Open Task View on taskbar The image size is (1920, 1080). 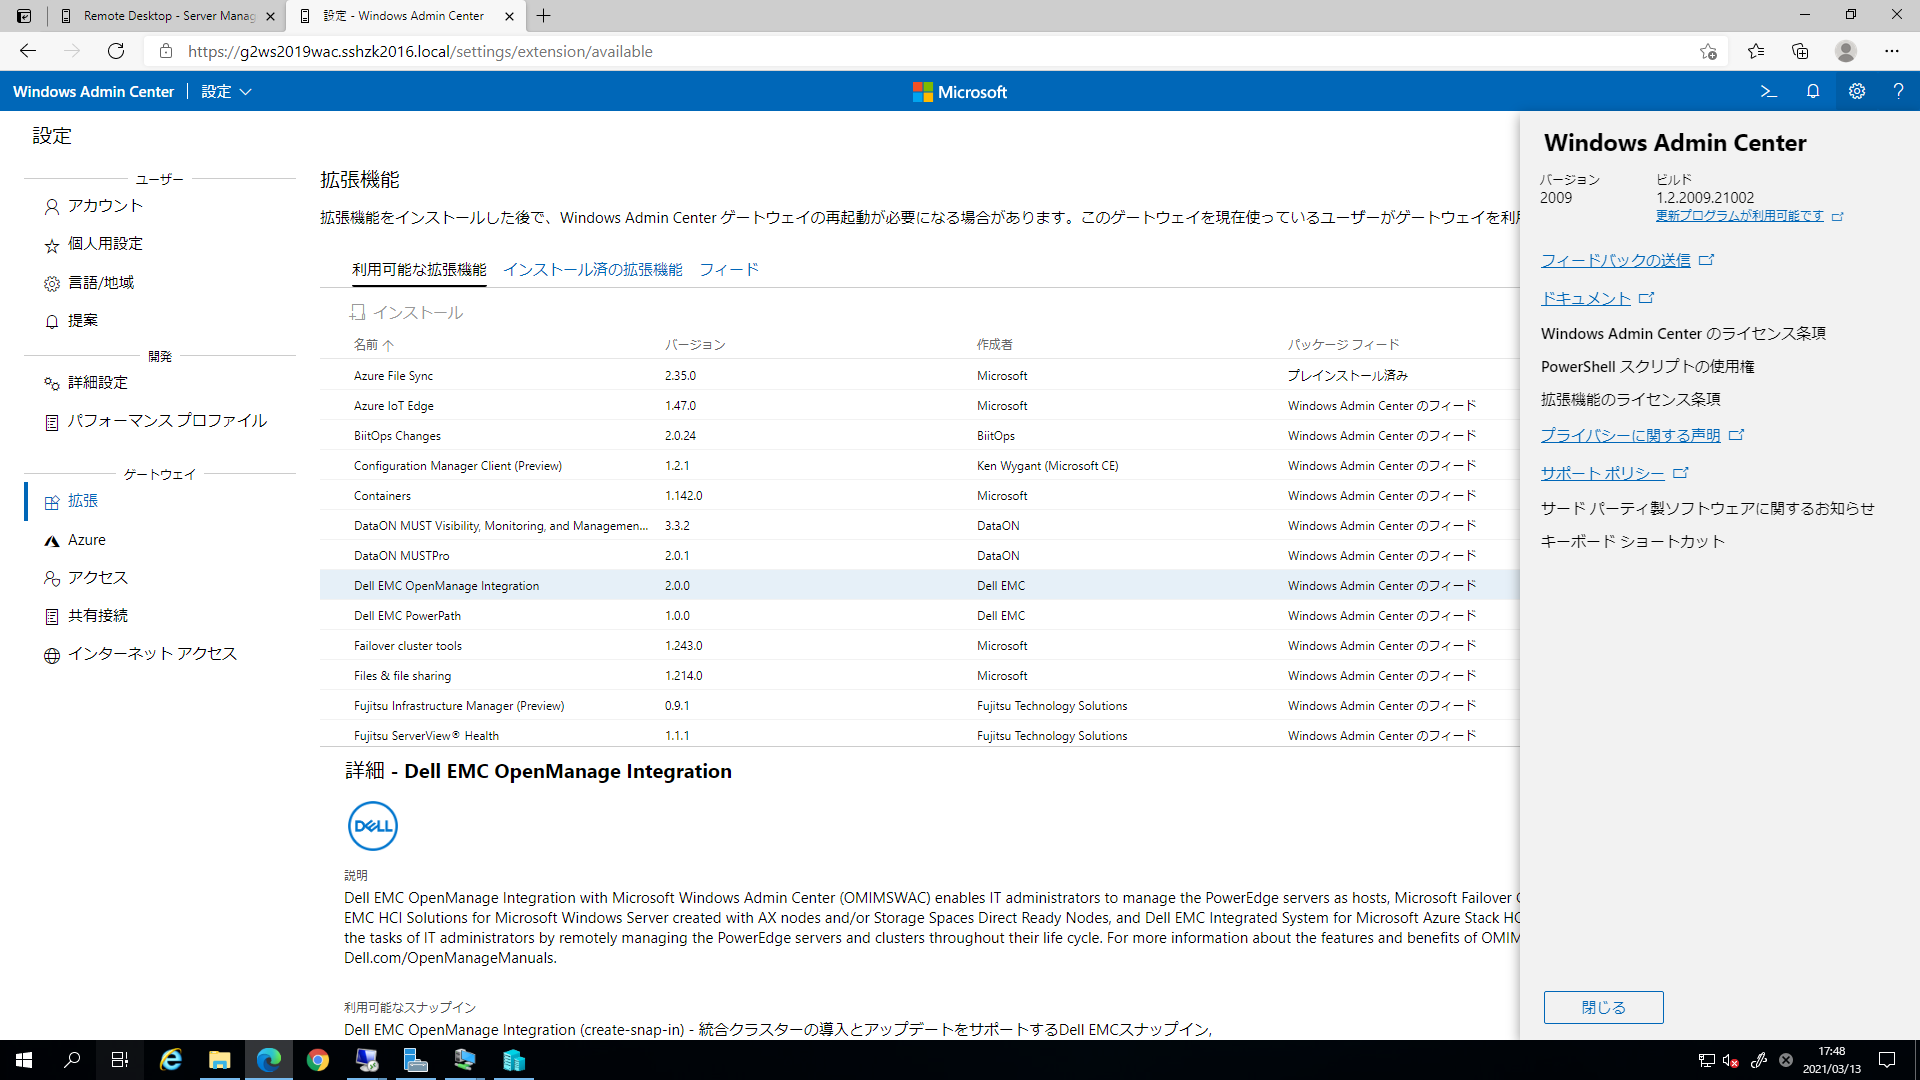(120, 1060)
